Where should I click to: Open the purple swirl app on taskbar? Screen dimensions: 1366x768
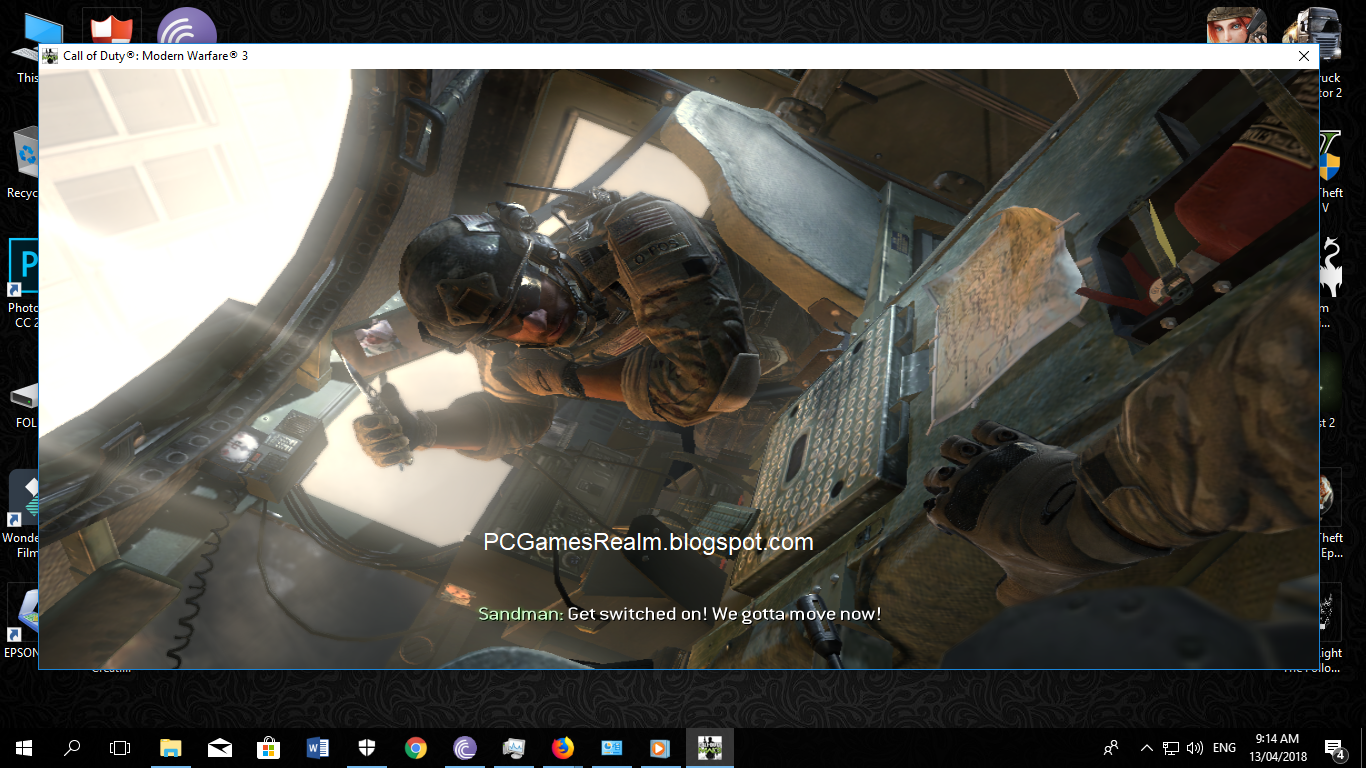[x=465, y=747]
